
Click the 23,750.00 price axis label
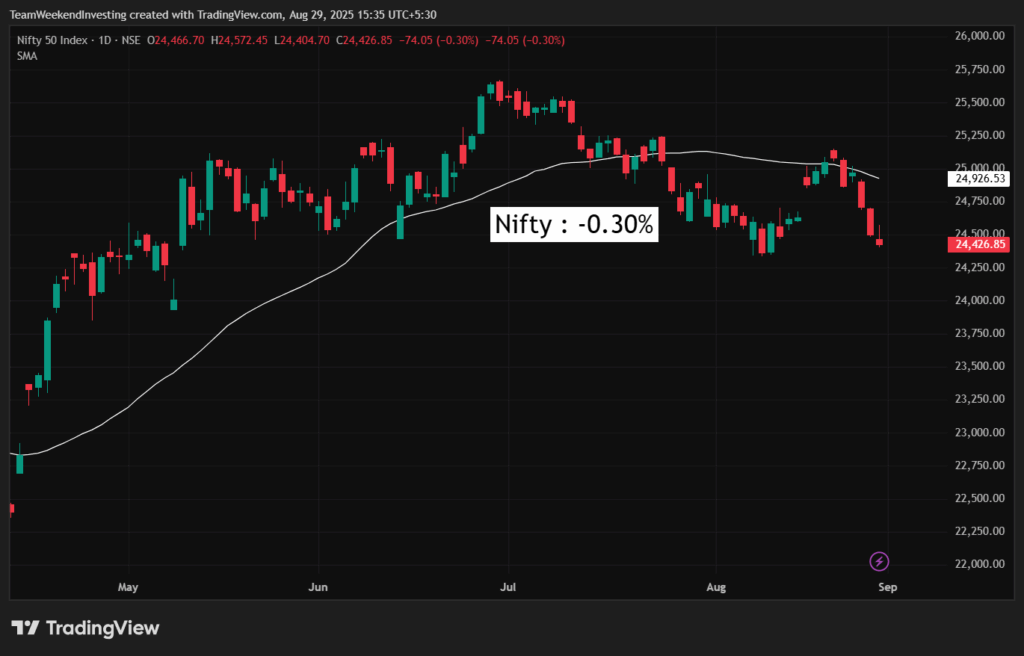coord(980,333)
